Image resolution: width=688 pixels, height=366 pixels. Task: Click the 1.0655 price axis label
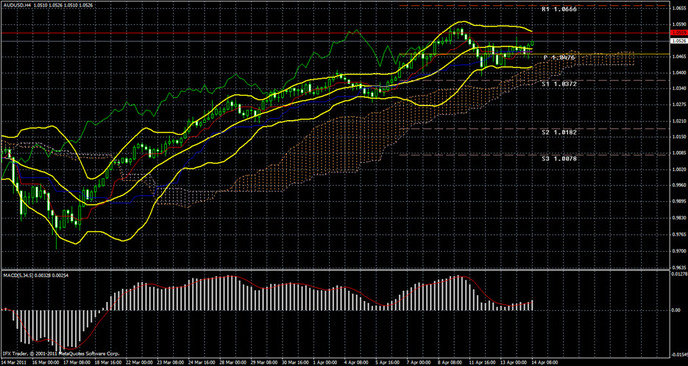tap(678, 7)
